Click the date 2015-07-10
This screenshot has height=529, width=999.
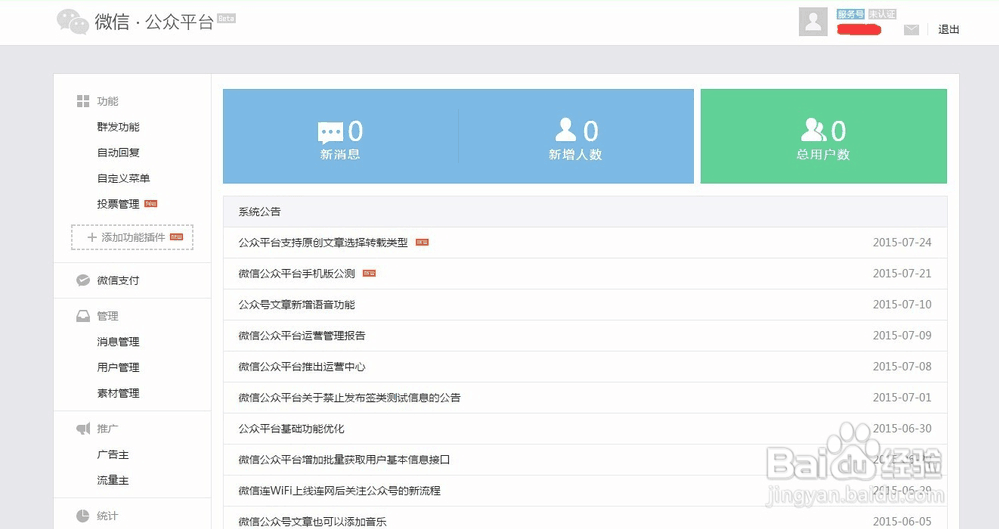(902, 305)
